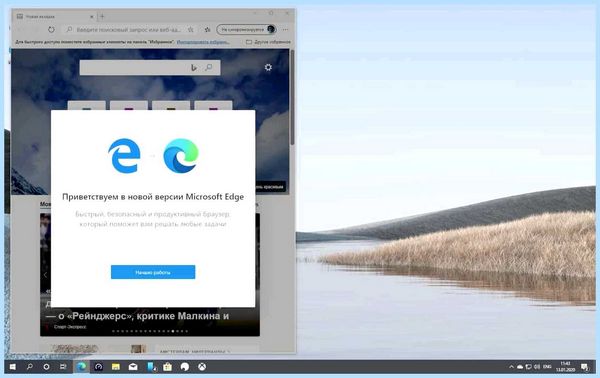Add this page to favorites via star icon

[x=191, y=29]
